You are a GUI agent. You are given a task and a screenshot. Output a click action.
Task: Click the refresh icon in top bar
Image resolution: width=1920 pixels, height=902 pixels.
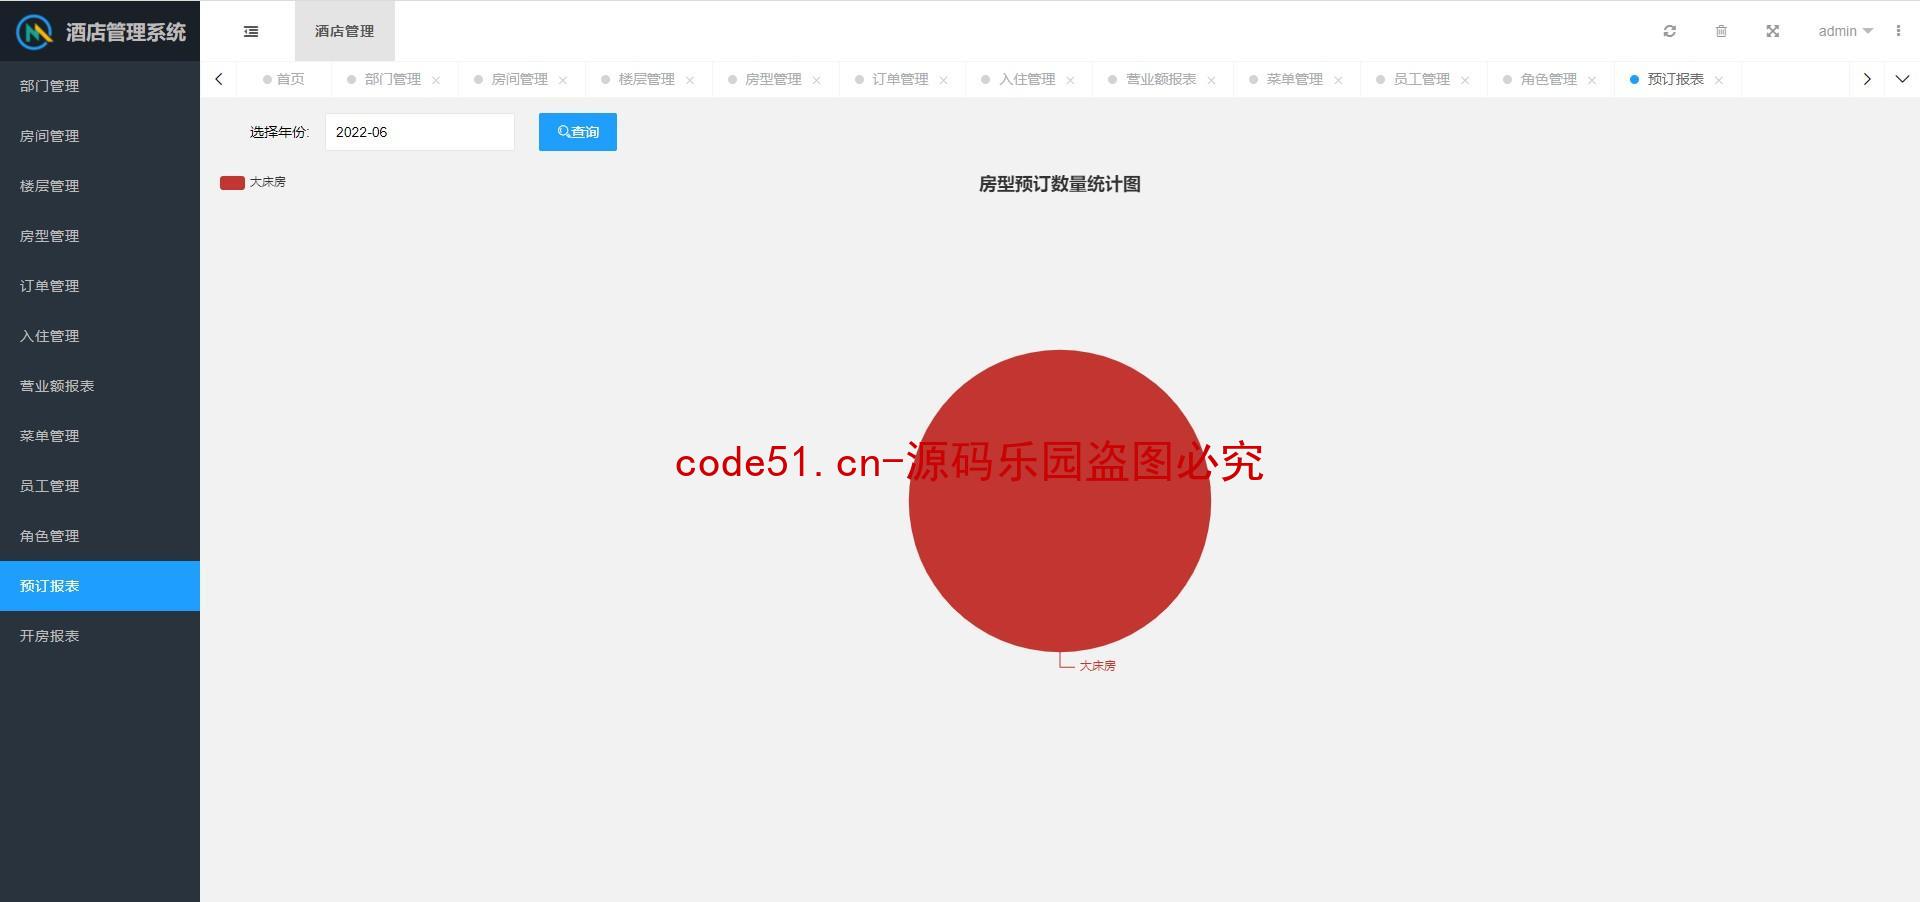(x=1669, y=31)
